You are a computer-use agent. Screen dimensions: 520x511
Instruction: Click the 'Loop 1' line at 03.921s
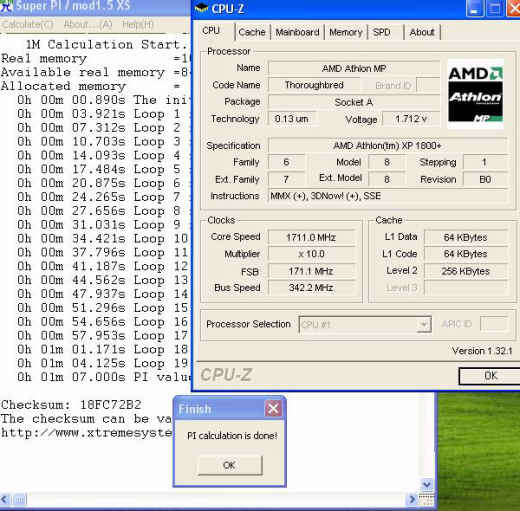pyautogui.click(x=99, y=114)
